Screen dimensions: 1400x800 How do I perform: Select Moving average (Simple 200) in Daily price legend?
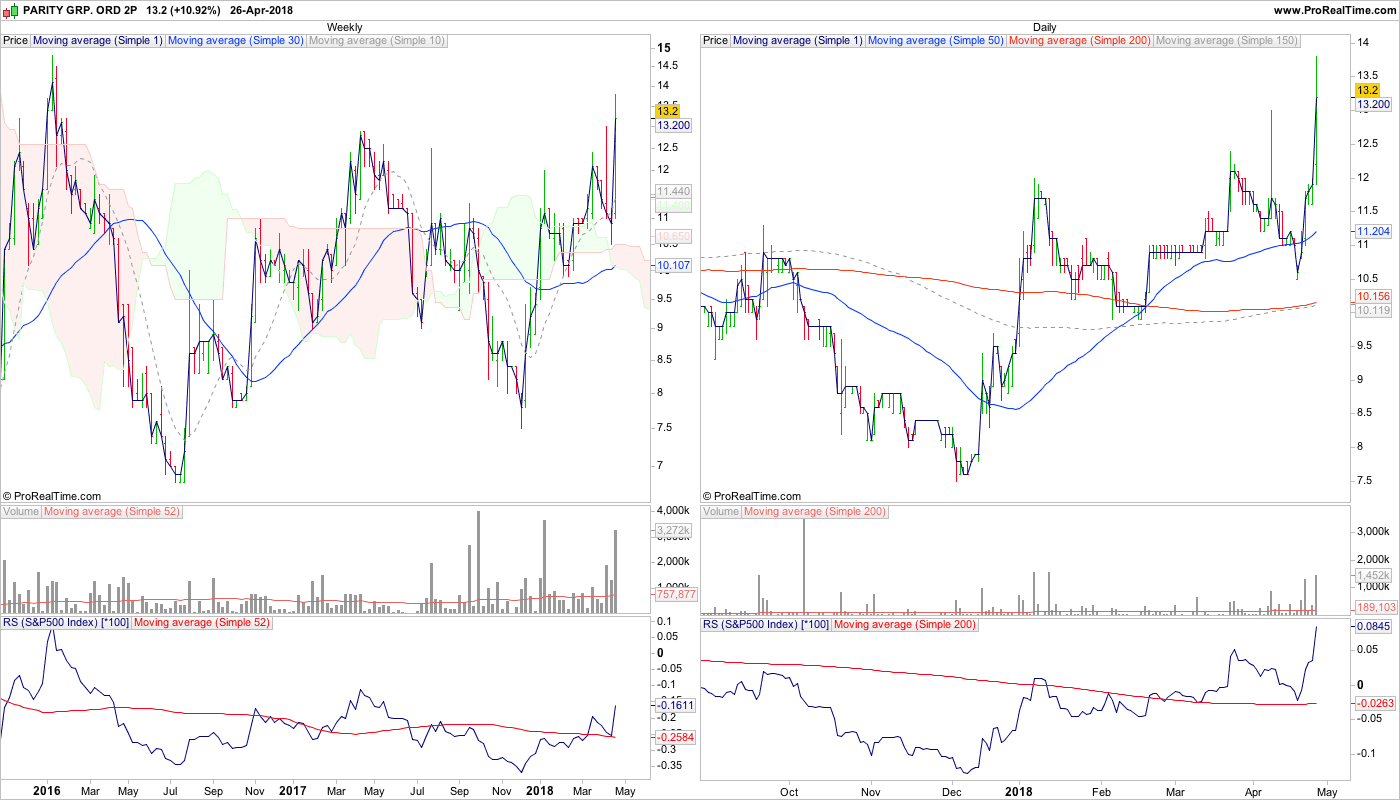coord(1080,41)
